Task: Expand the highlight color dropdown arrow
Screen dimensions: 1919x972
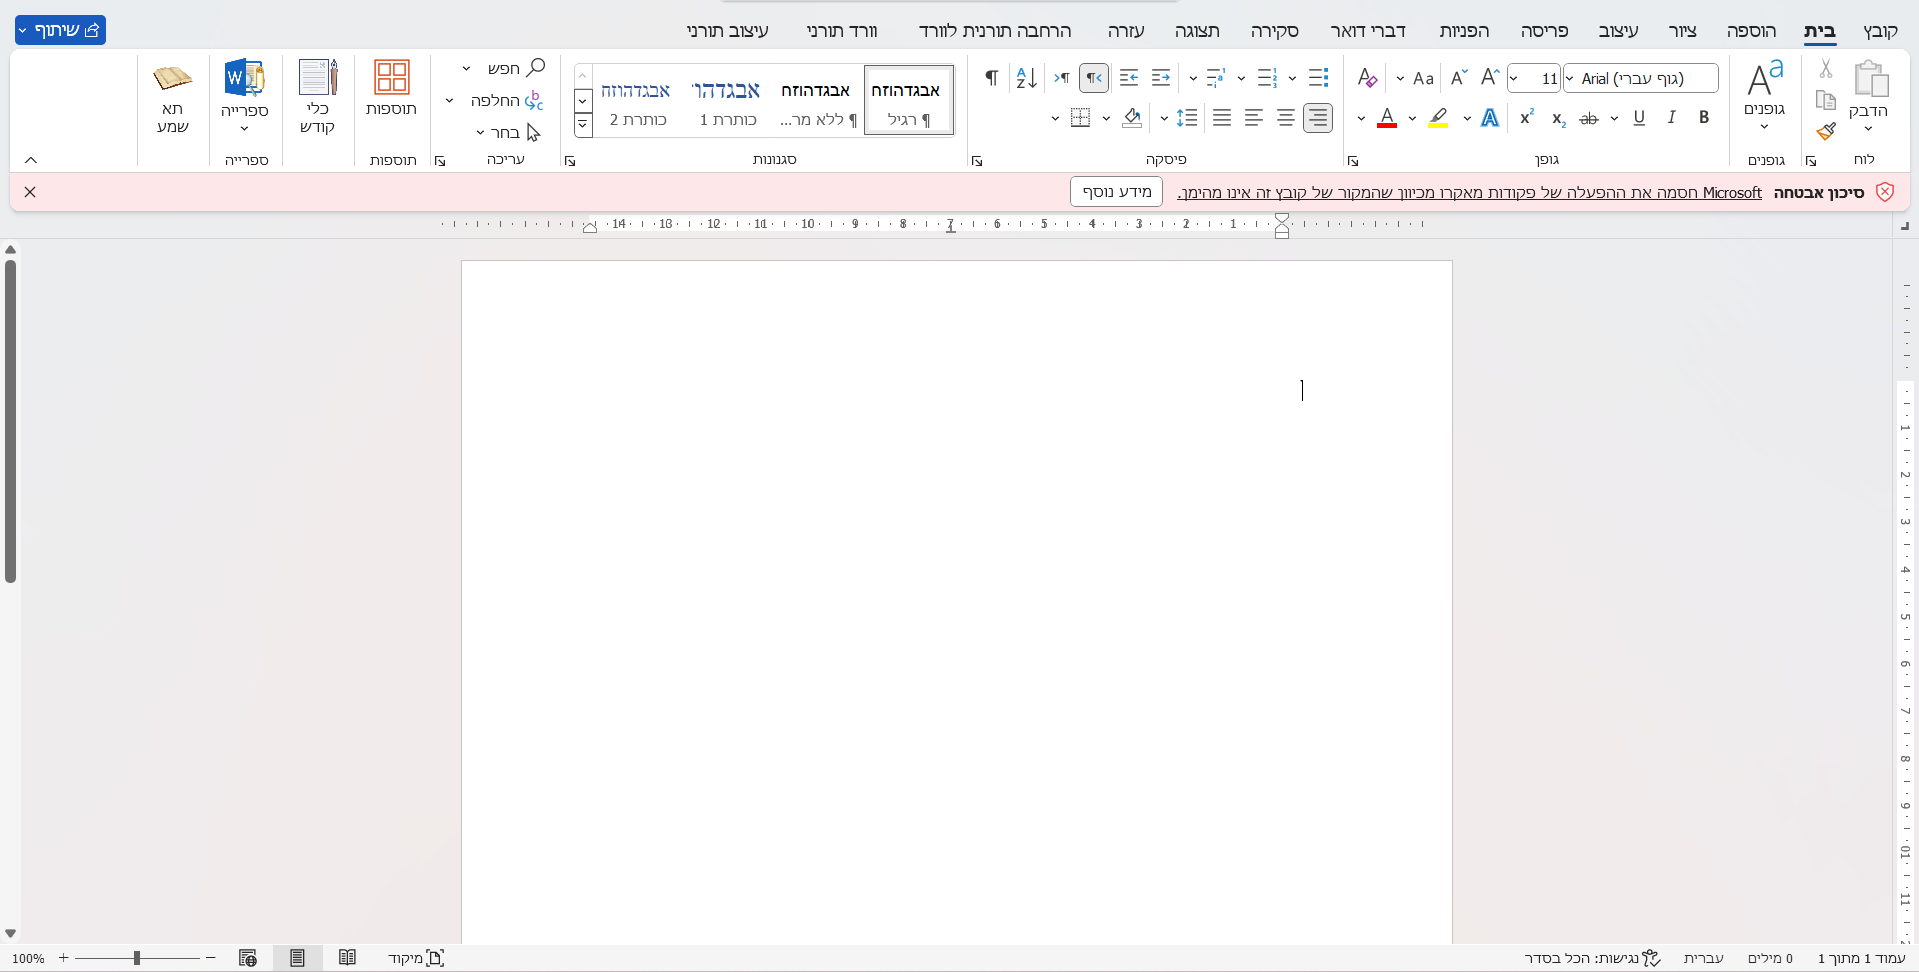Action: click(x=1412, y=118)
